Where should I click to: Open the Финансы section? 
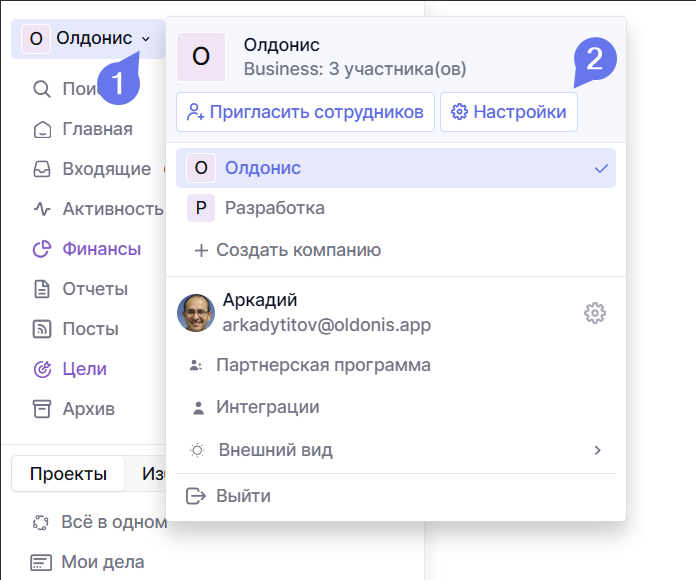click(100, 249)
